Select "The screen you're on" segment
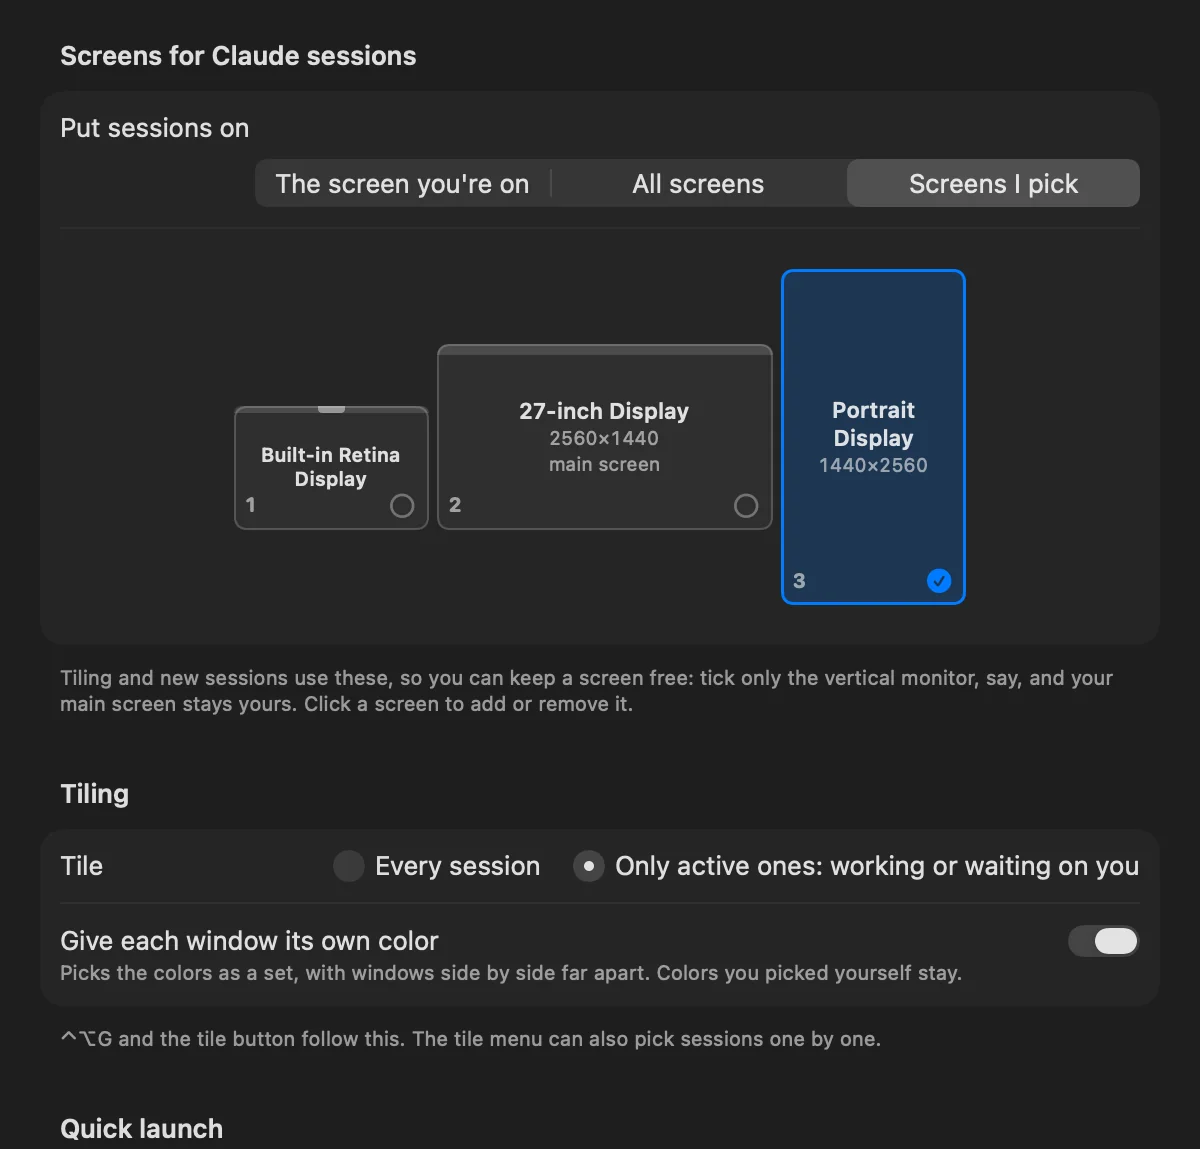The height and width of the screenshot is (1149, 1200). pos(402,184)
